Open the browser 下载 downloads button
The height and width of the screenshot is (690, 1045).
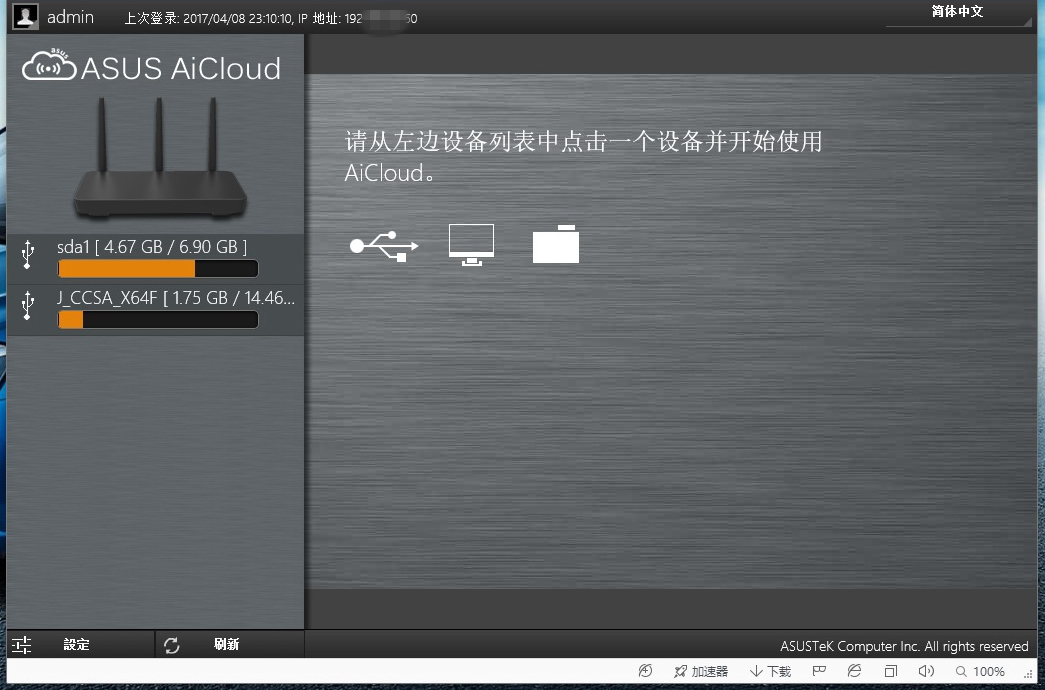tap(770, 671)
